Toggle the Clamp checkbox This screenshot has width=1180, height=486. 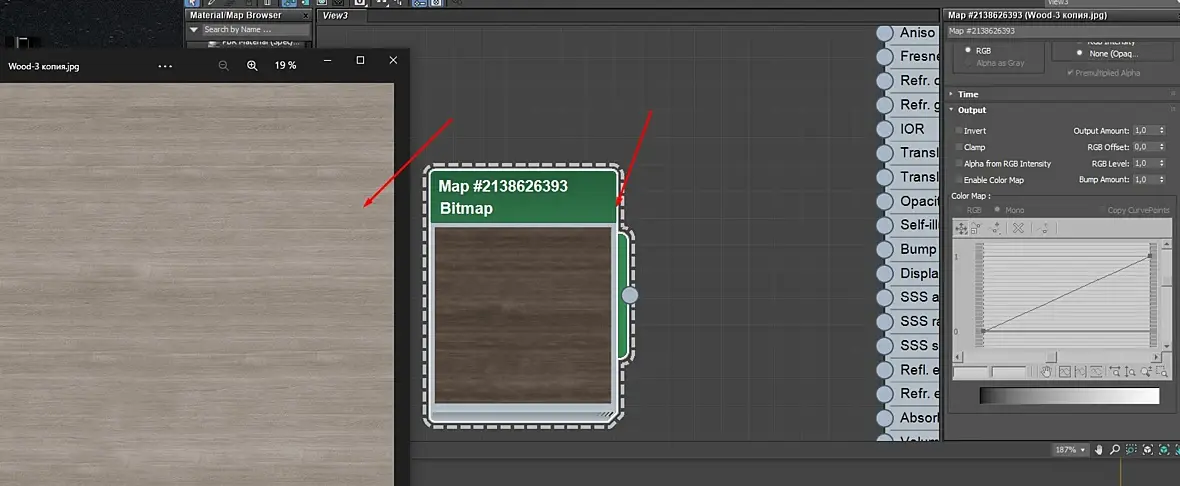click(x=959, y=147)
